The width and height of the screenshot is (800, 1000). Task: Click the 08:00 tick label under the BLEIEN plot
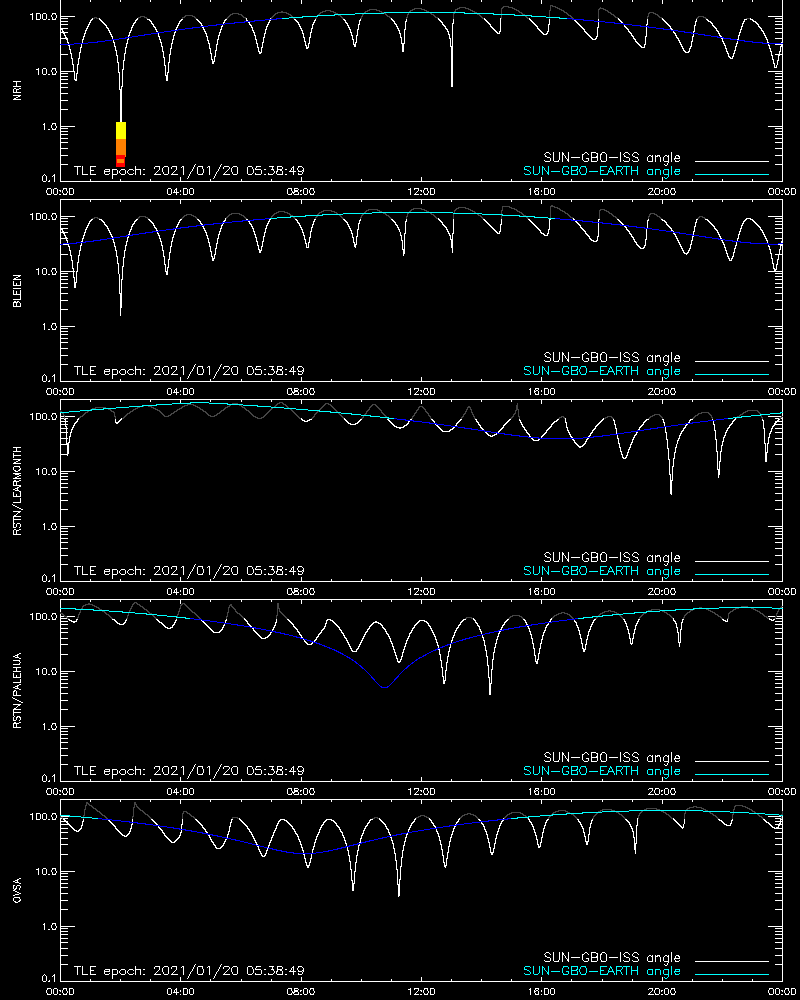(300, 392)
